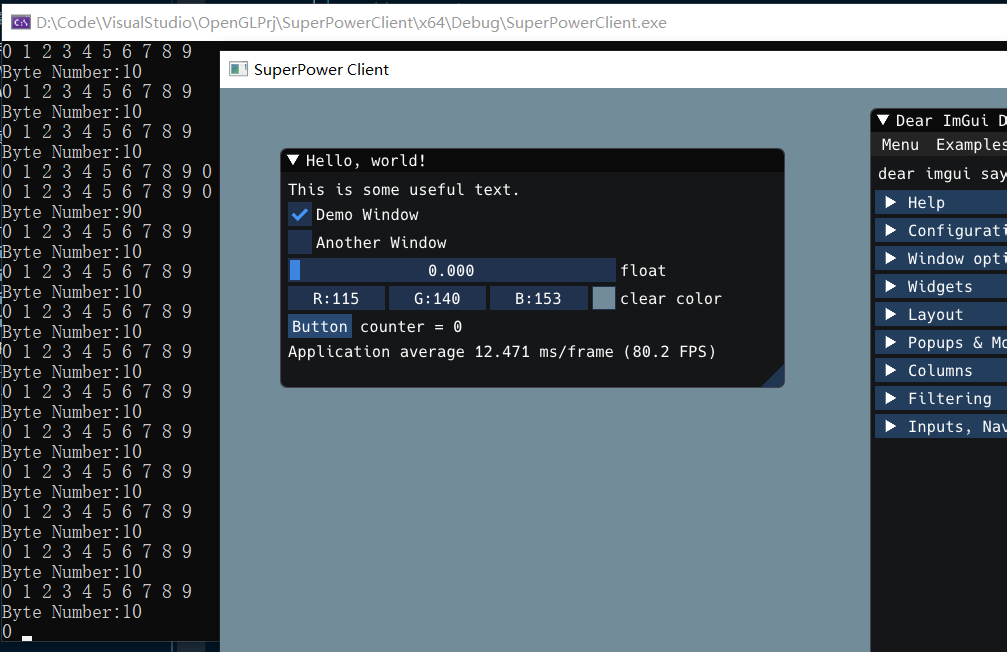This screenshot has height=652, width=1007.
Task: Collapse the Hello, world! window
Action: click(293, 160)
